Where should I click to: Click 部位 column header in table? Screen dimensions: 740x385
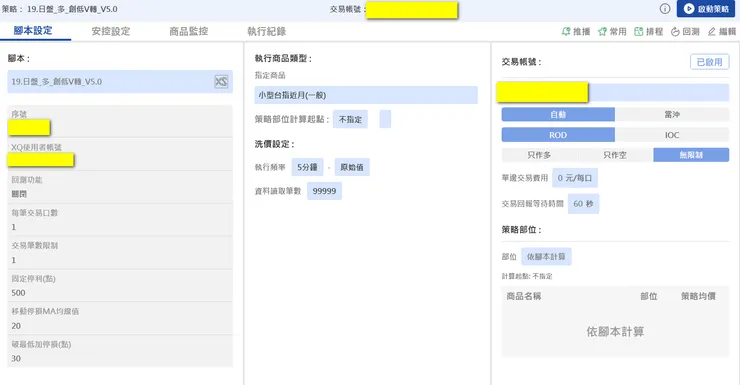[x=648, y=296]
